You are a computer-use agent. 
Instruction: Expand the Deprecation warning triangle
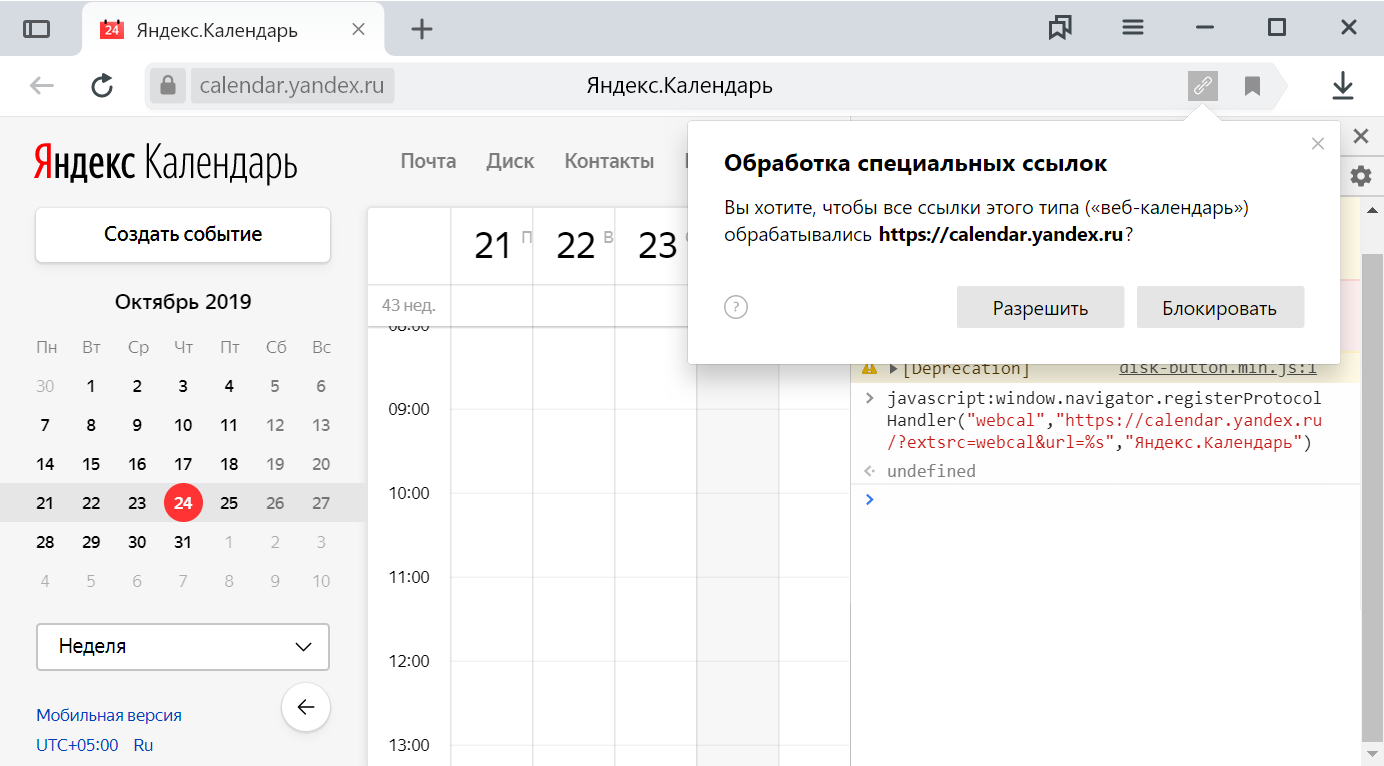(894, 369)
